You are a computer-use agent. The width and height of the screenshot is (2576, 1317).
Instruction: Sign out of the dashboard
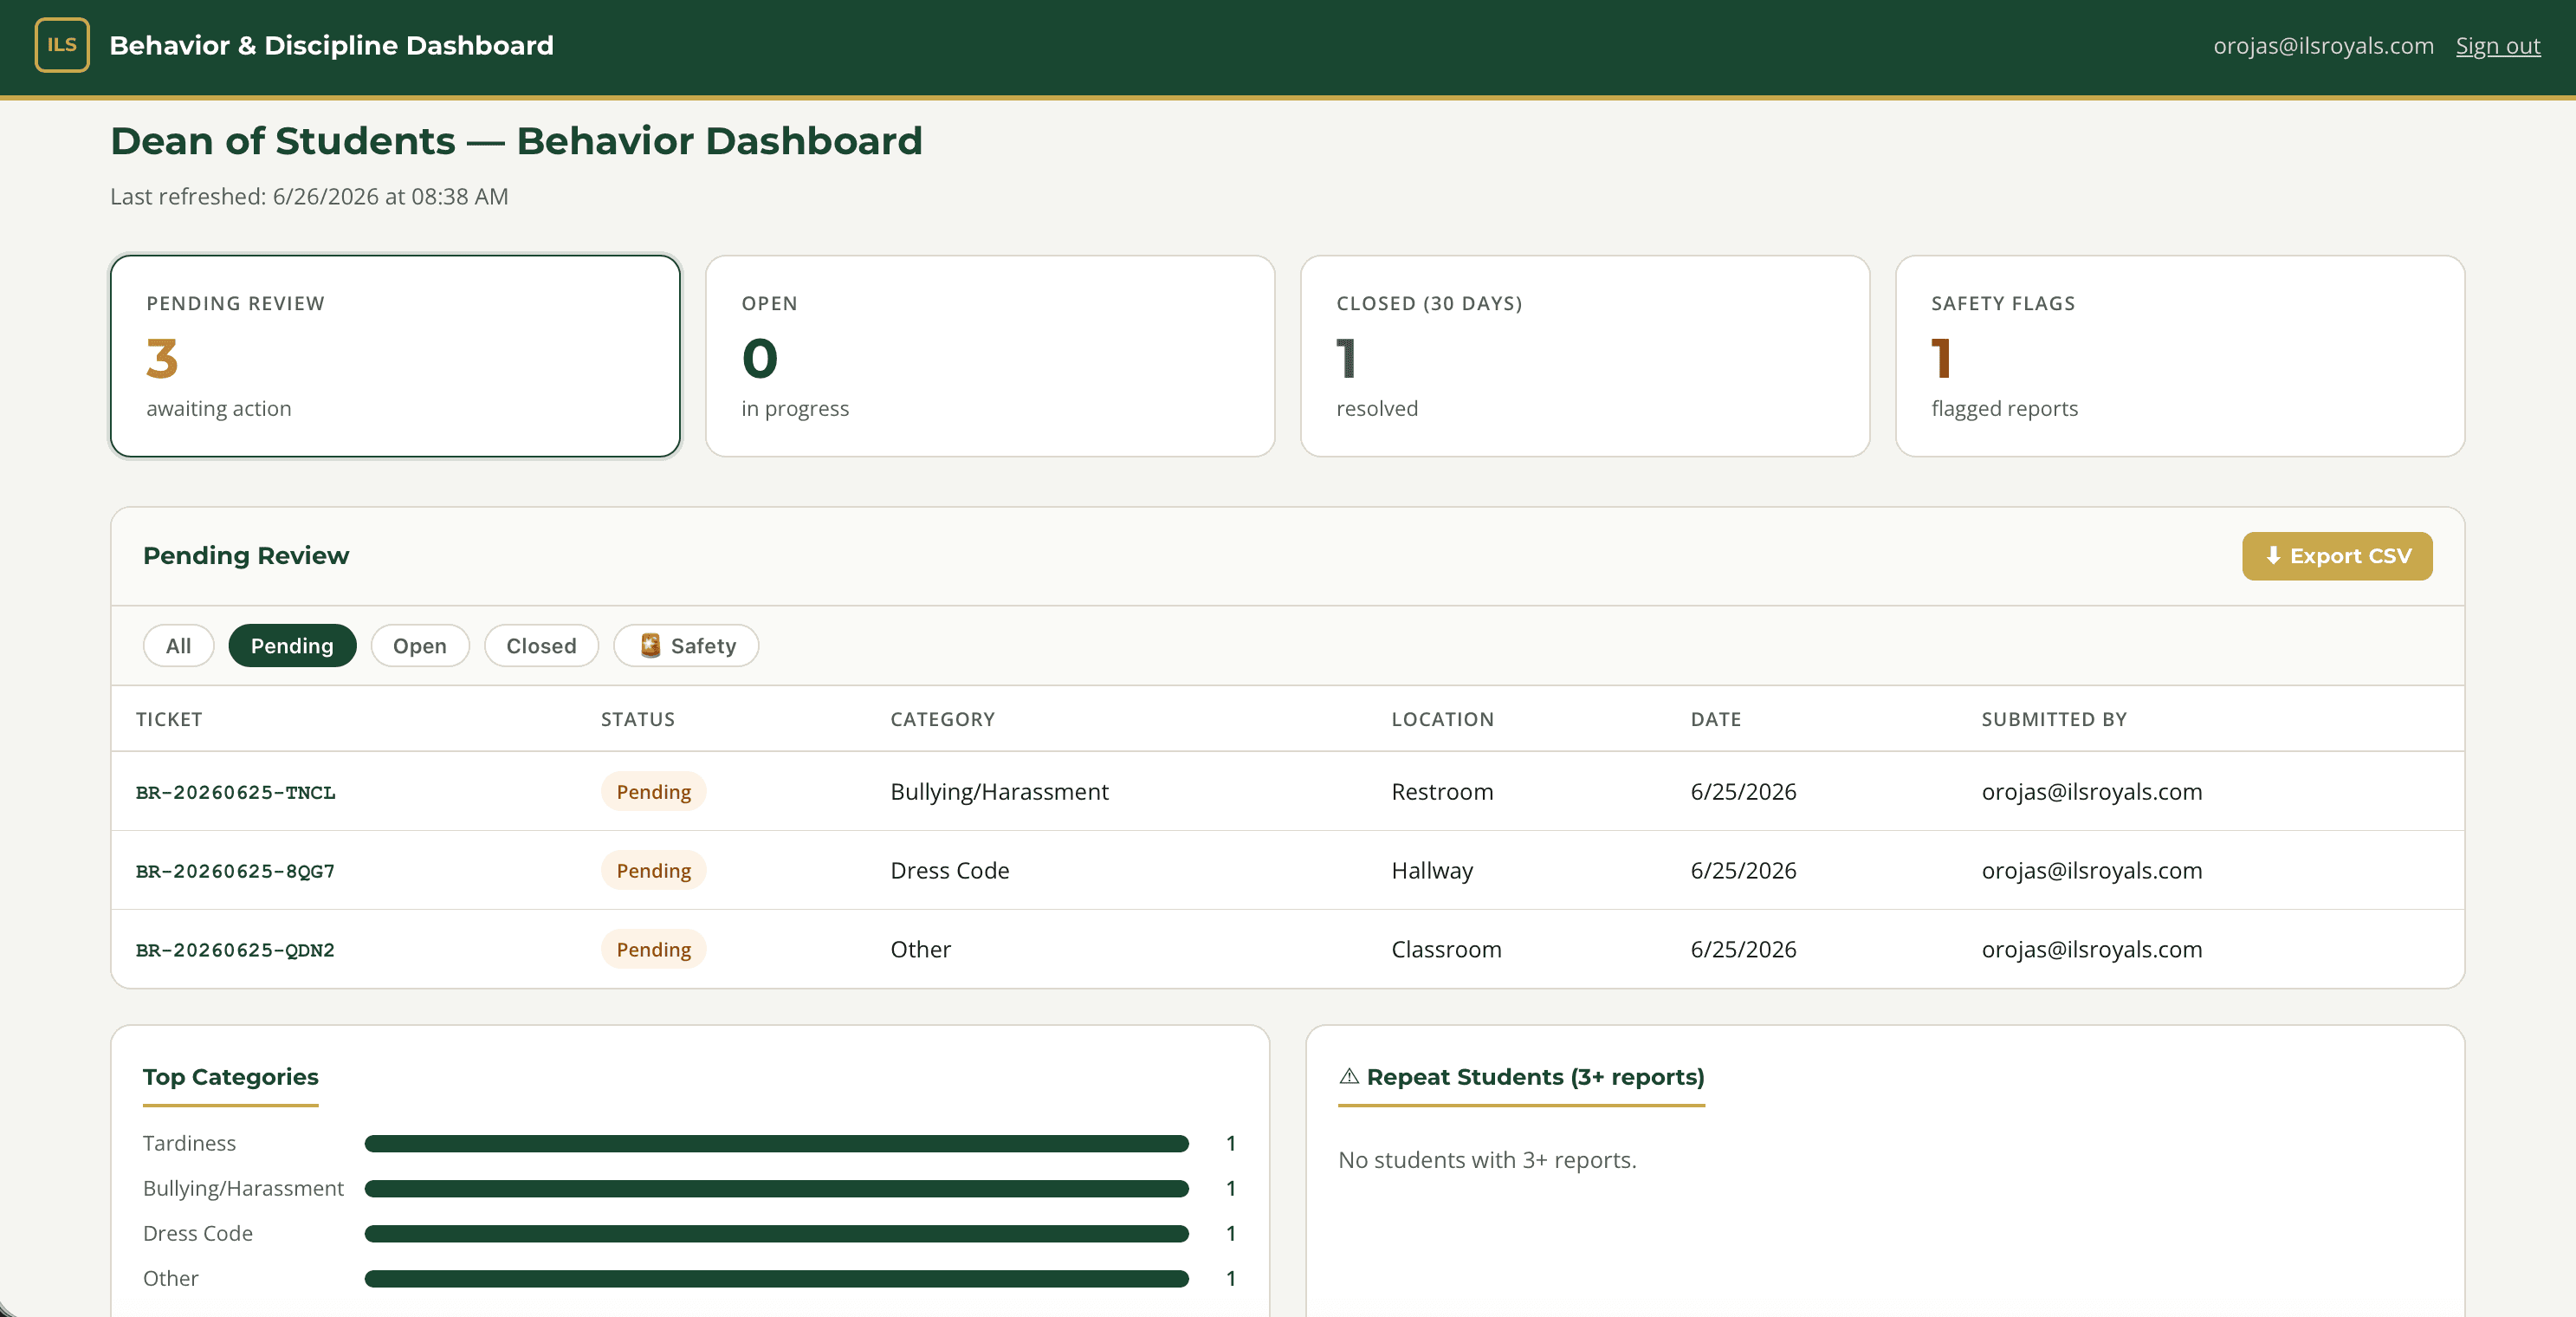click(2497, 46)
